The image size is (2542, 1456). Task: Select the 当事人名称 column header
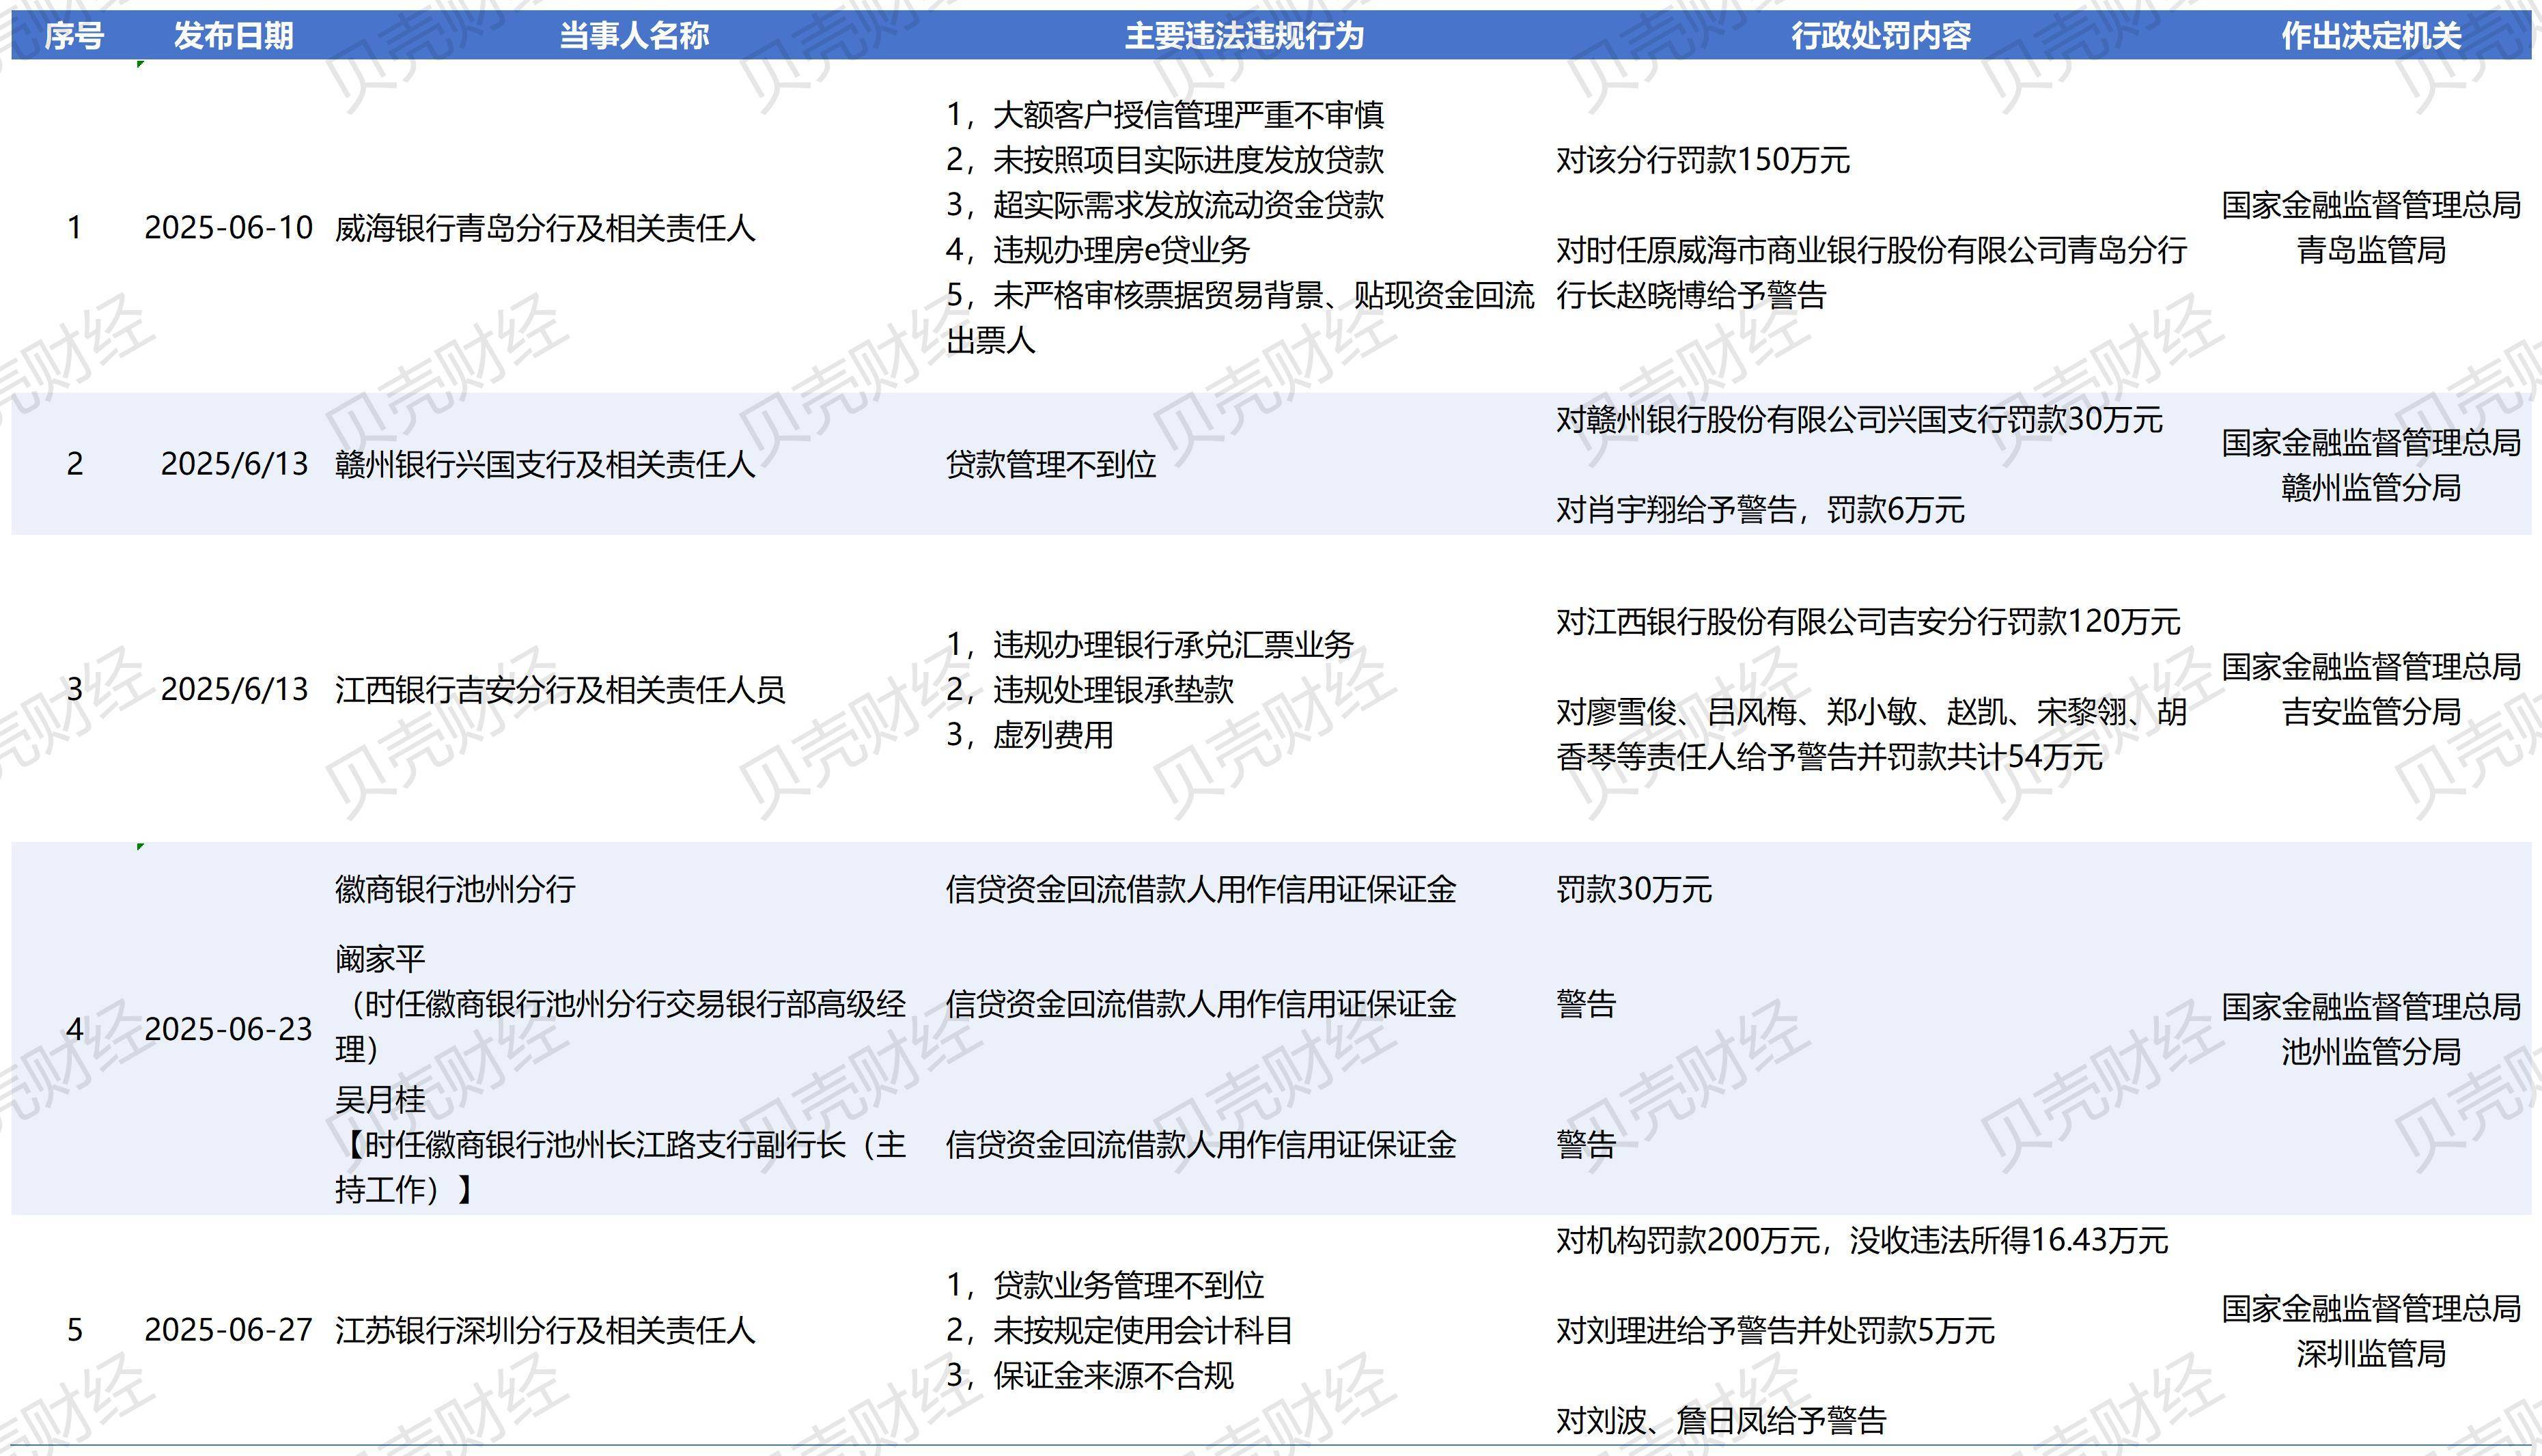pos(634,36)
